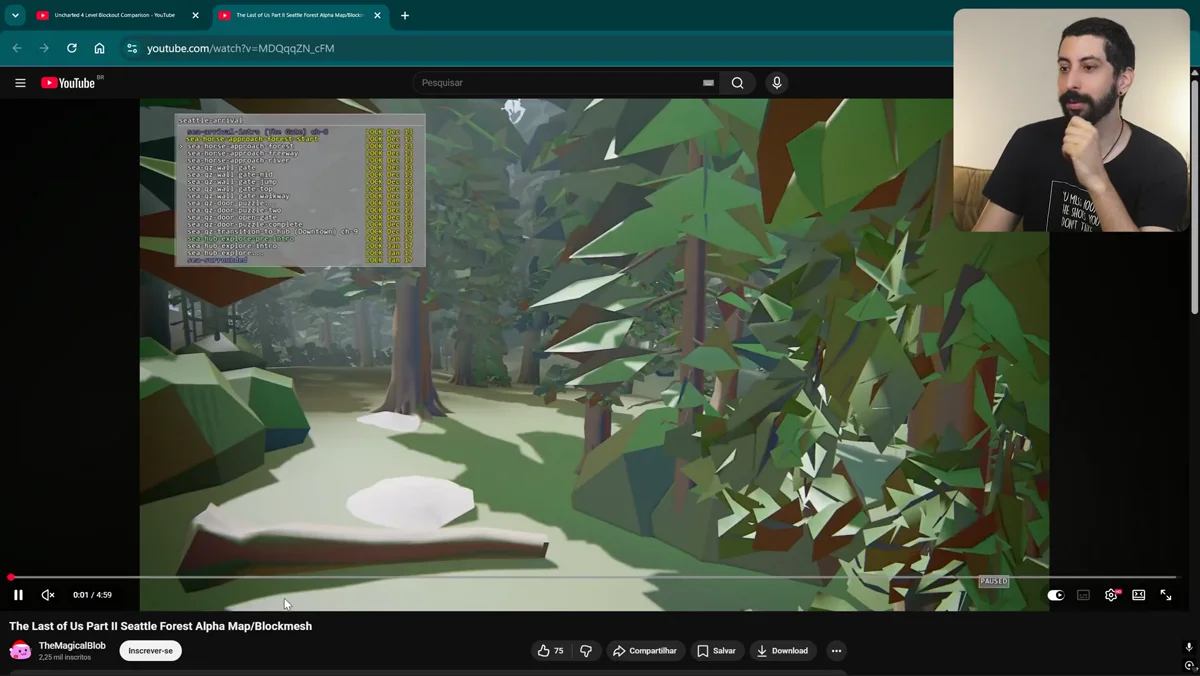Open the more actions three-dot menu
Image resolution: width=1200 pixels, height=676 pixels.
(836, 651)
